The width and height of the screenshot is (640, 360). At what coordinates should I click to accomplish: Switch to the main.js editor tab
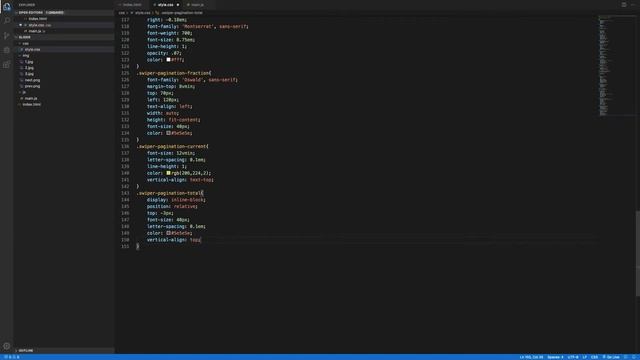click(x=198, y=4)
